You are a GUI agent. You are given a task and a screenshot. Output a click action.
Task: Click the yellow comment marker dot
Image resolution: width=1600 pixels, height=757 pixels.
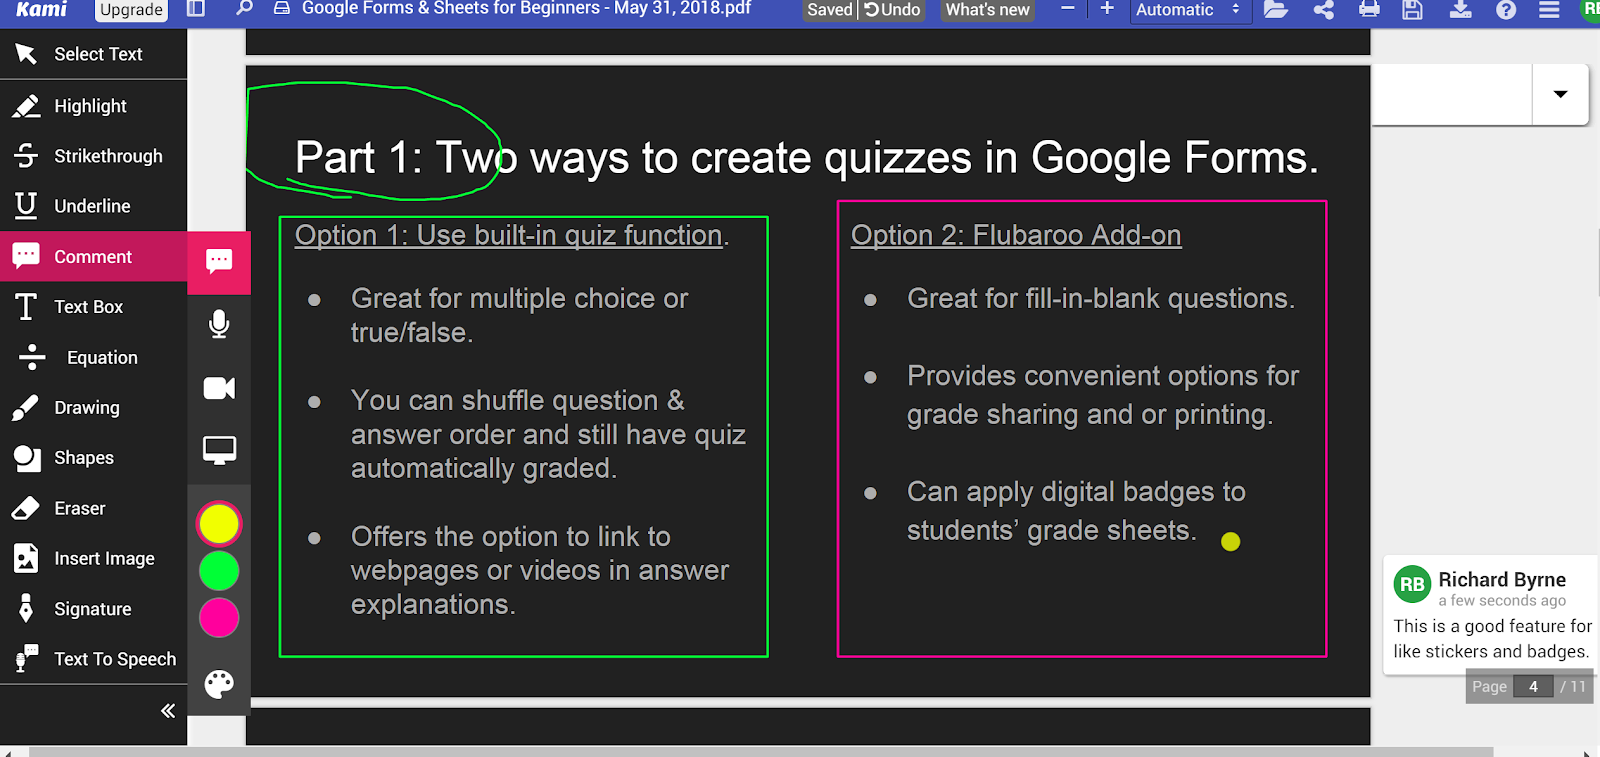click(1231, 541)
